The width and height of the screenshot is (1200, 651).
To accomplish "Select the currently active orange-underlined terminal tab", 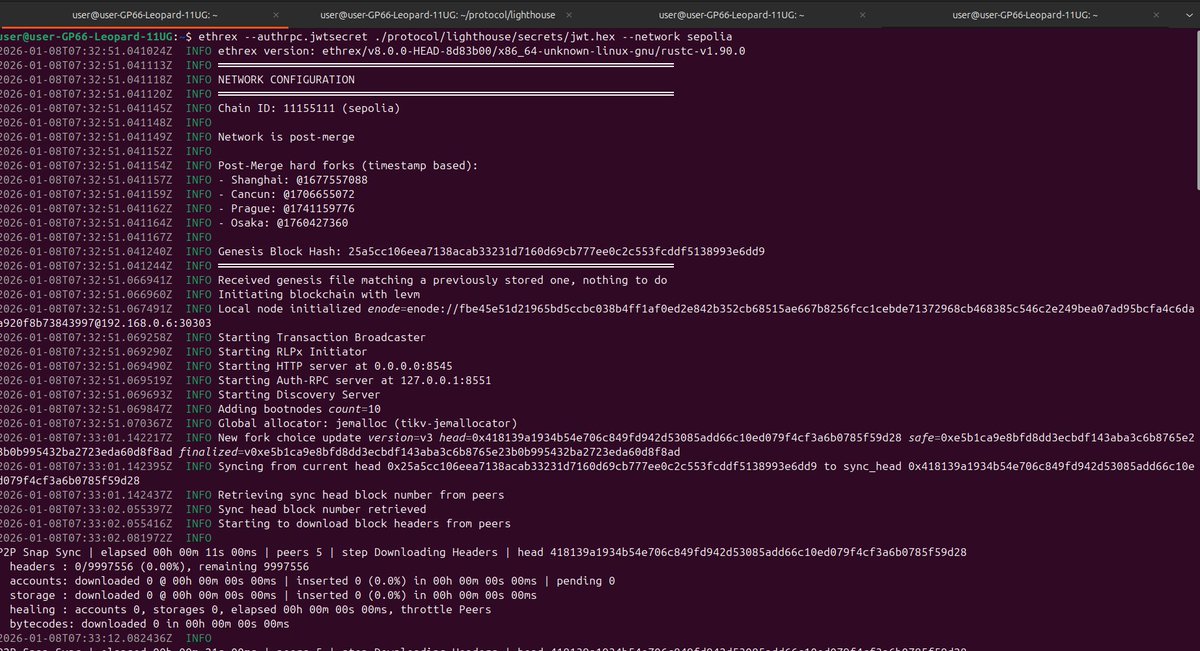I will click(x=143, y=15).
